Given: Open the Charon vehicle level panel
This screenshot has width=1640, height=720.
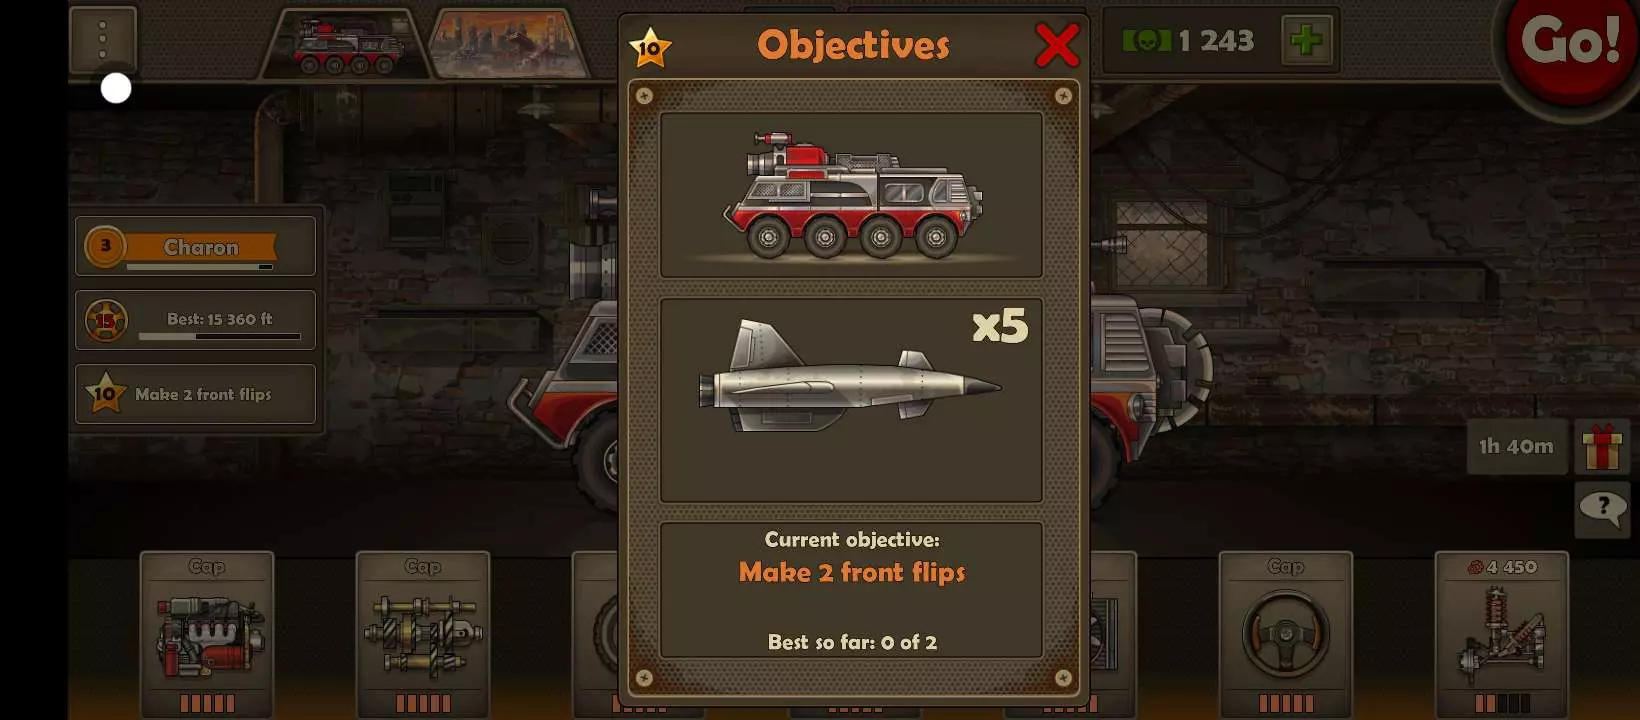Looking at the screenshot, I should click(196, 246).
